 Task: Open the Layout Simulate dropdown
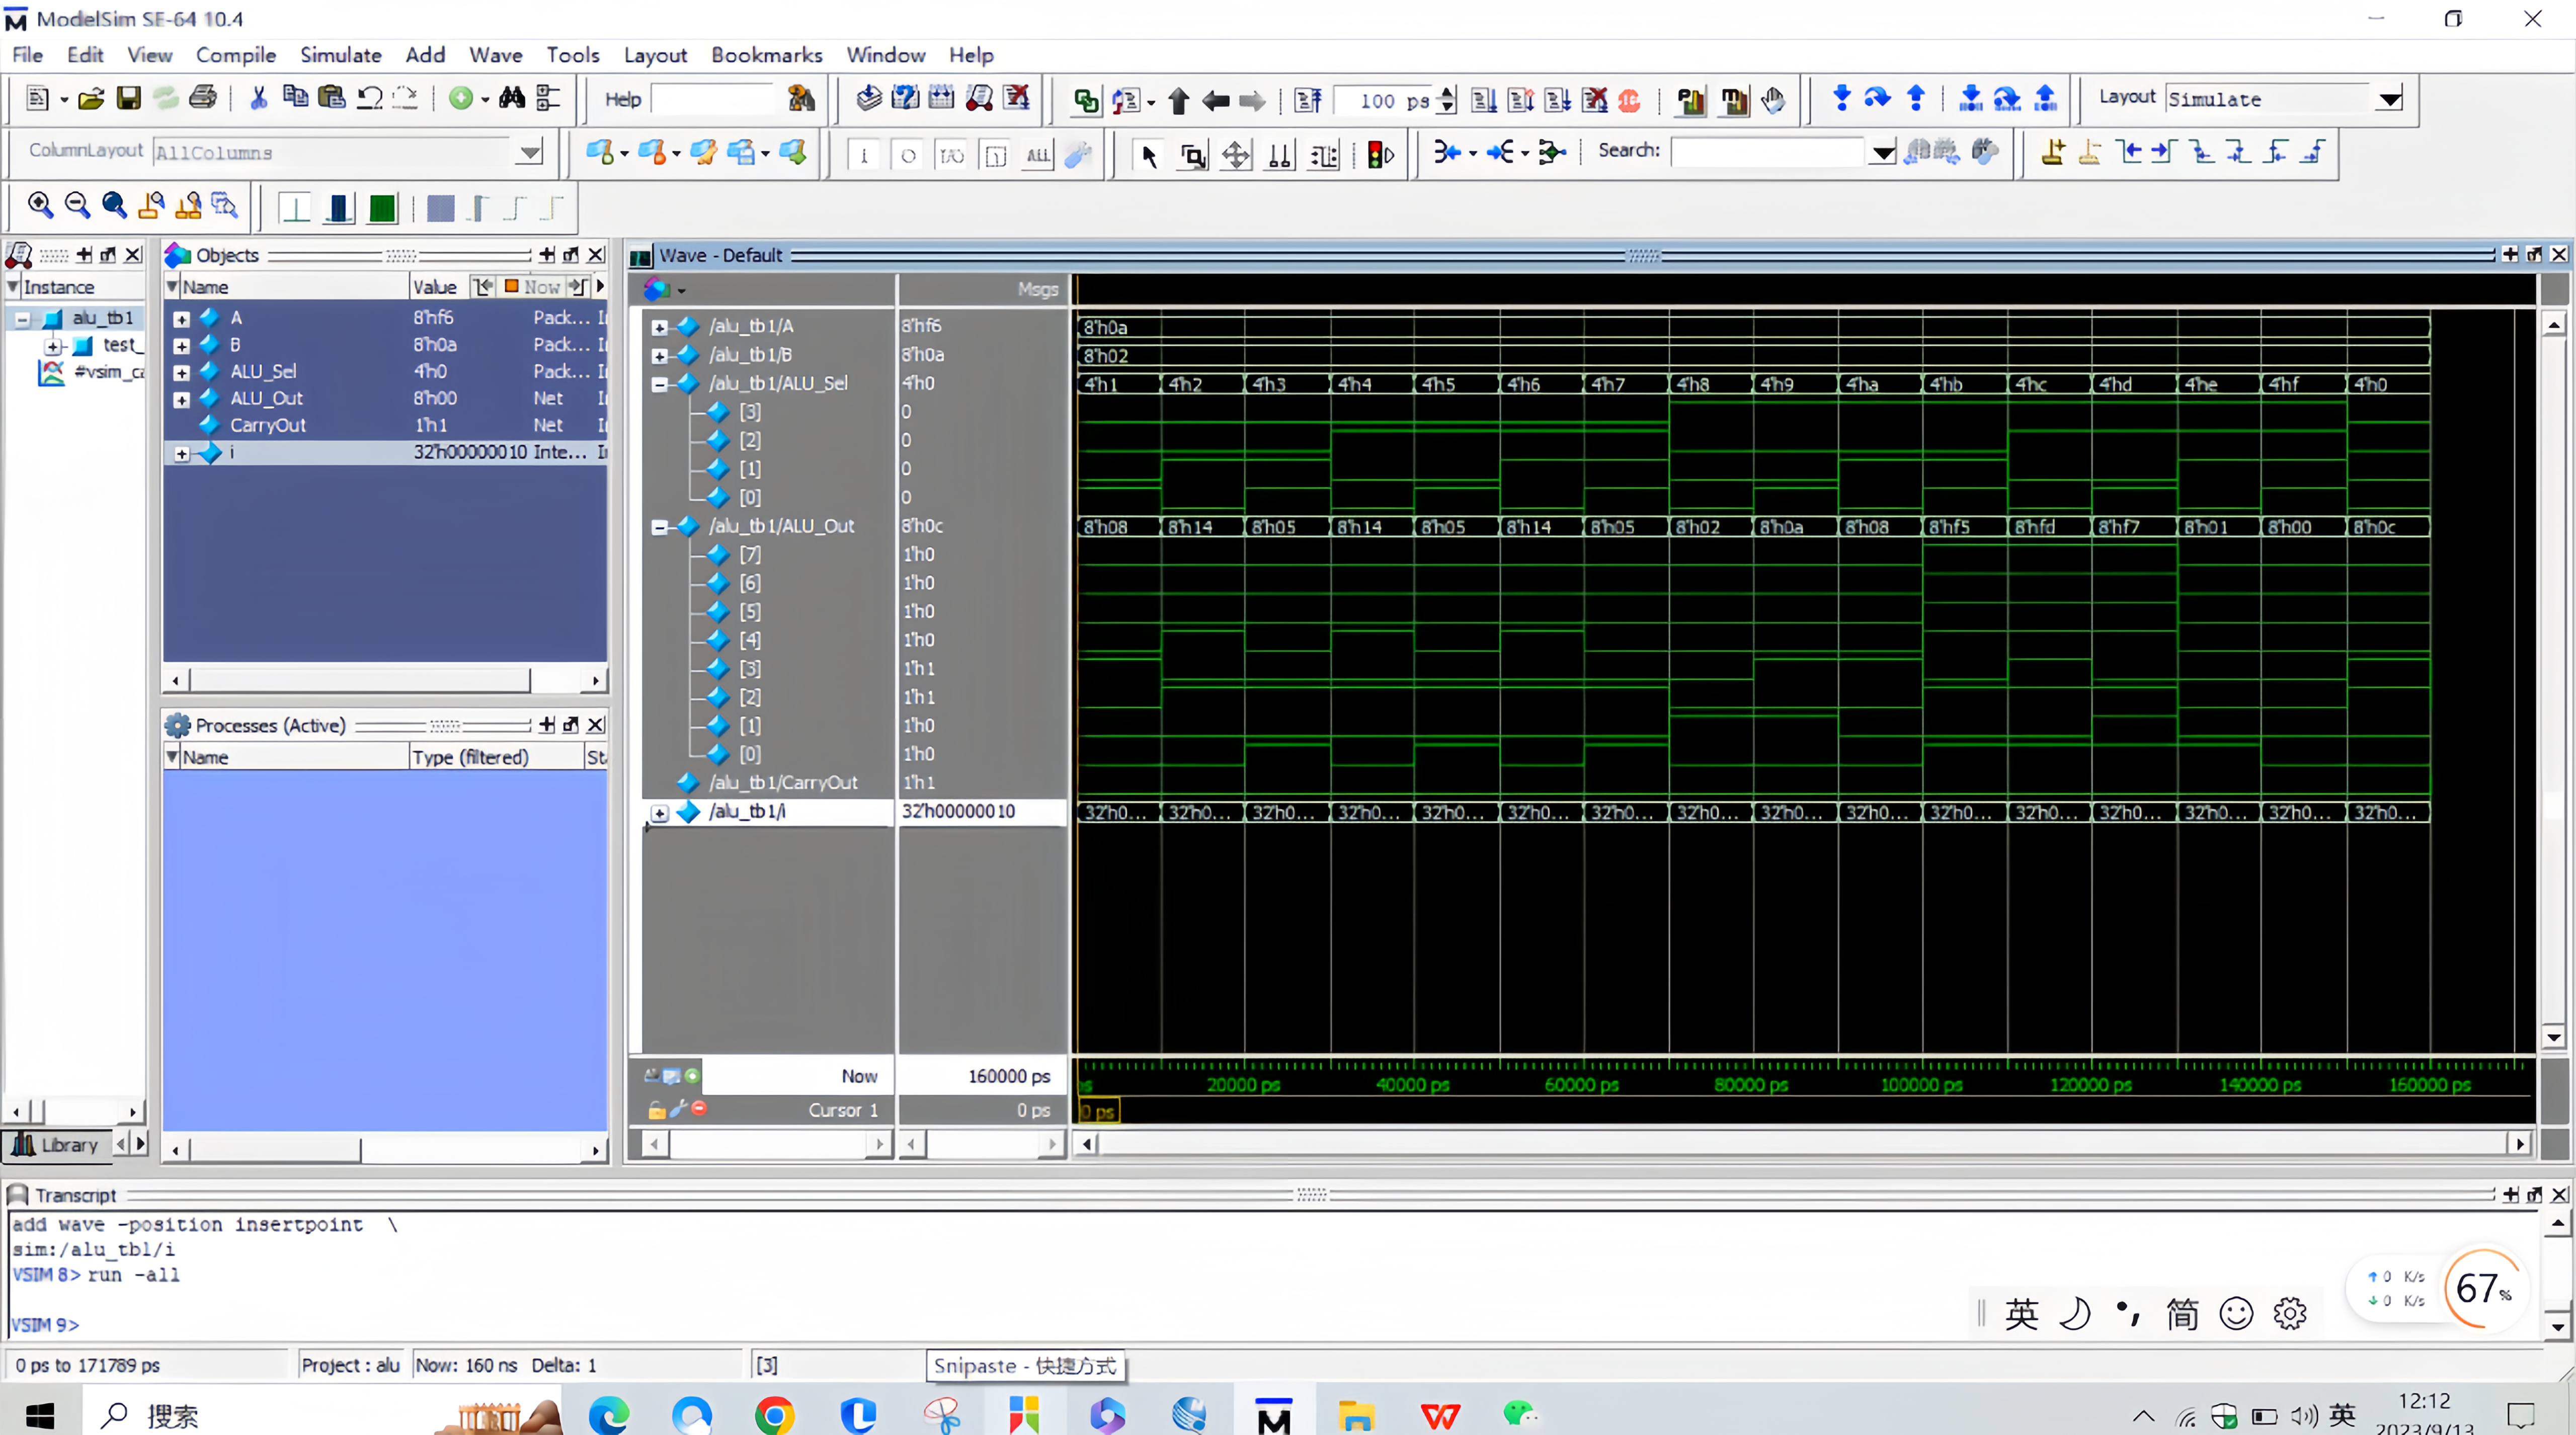click(x=2390, y=99)
